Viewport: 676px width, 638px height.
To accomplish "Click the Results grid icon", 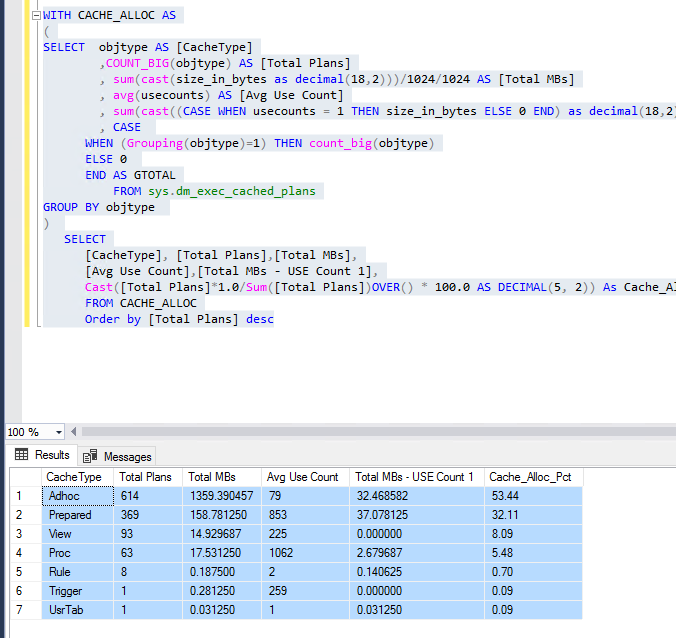I will pyautogui.click(x=21, y=454).
